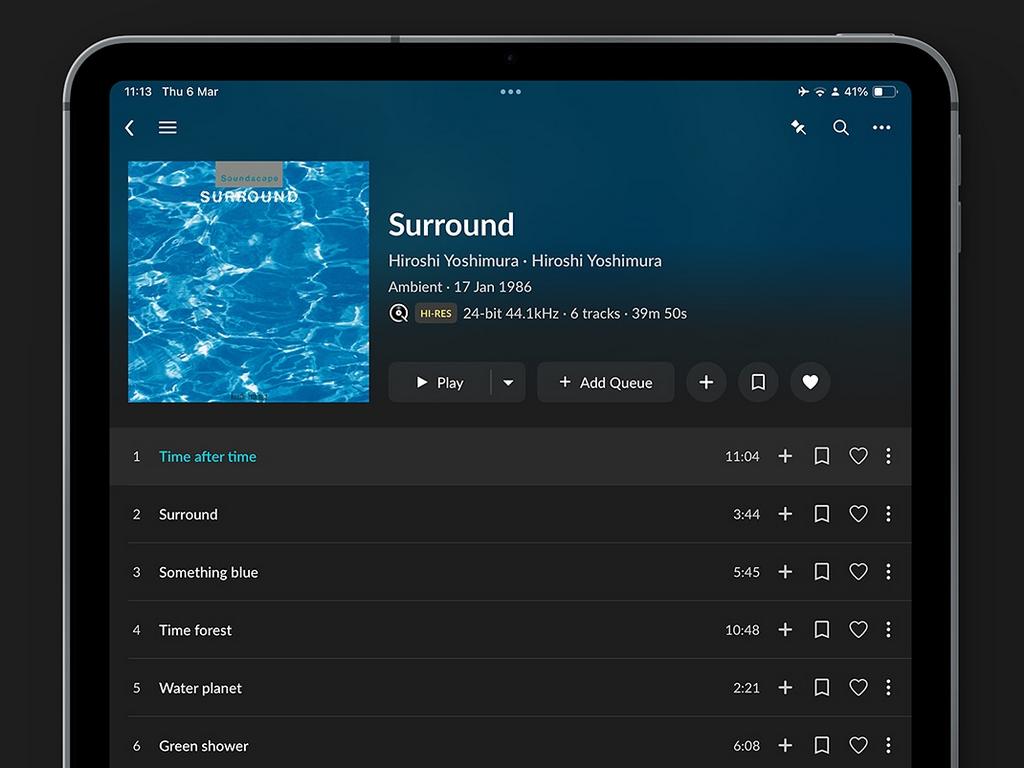Open the hamburger navigation menu
1024x768 pixels.
click(167, 128)
